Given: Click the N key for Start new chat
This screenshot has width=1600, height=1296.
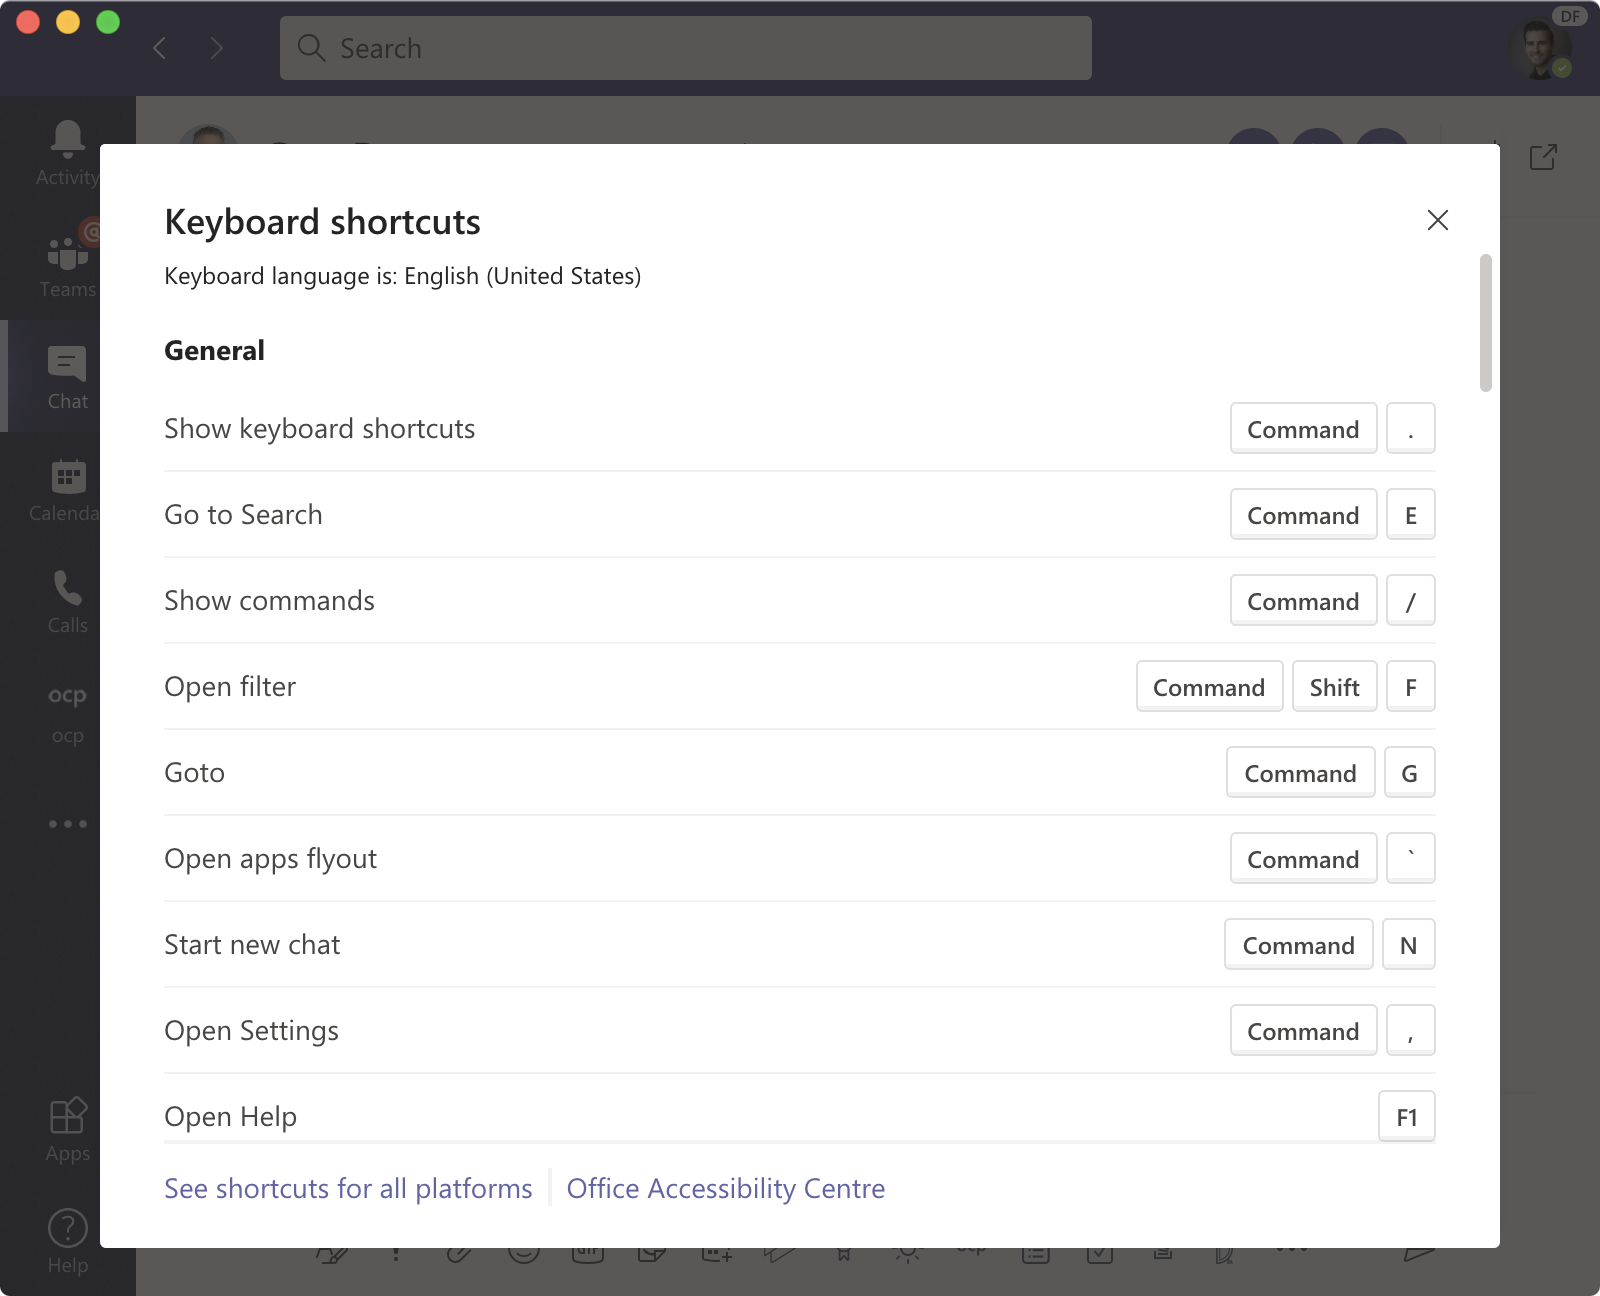Looking at the screenshot, I should [x=1409, y=945].
